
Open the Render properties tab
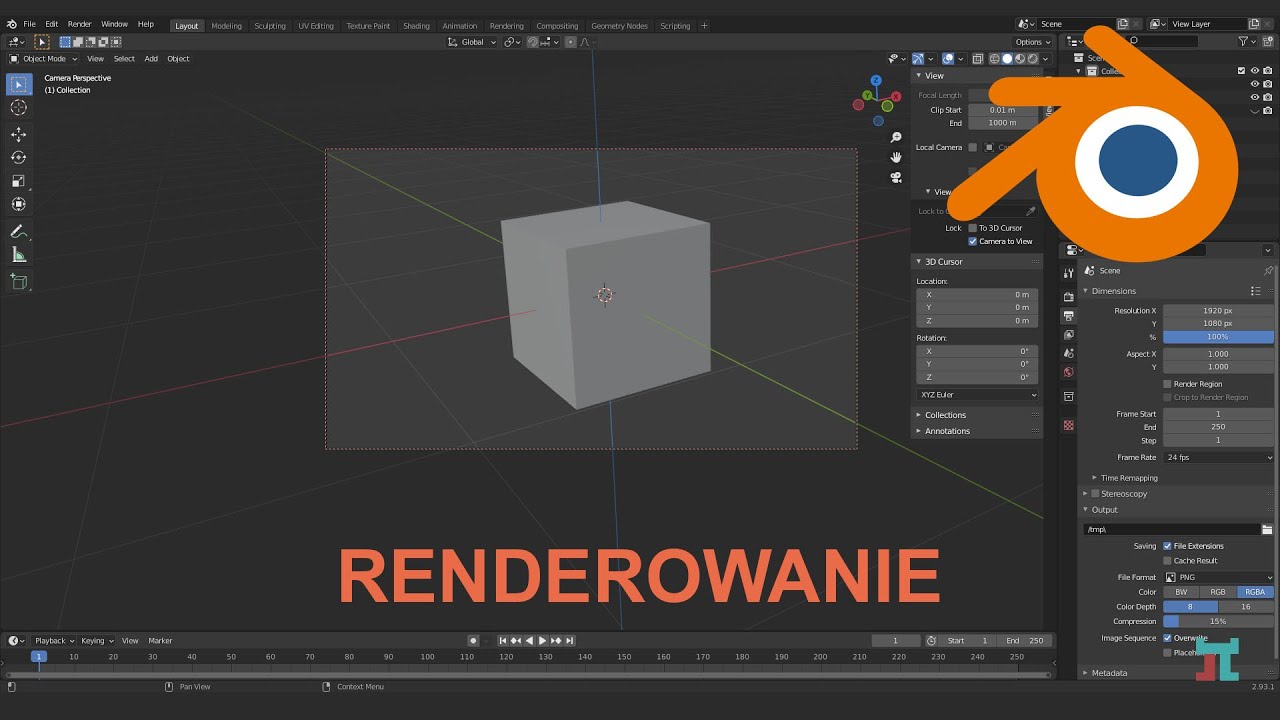pos(1068,297)
